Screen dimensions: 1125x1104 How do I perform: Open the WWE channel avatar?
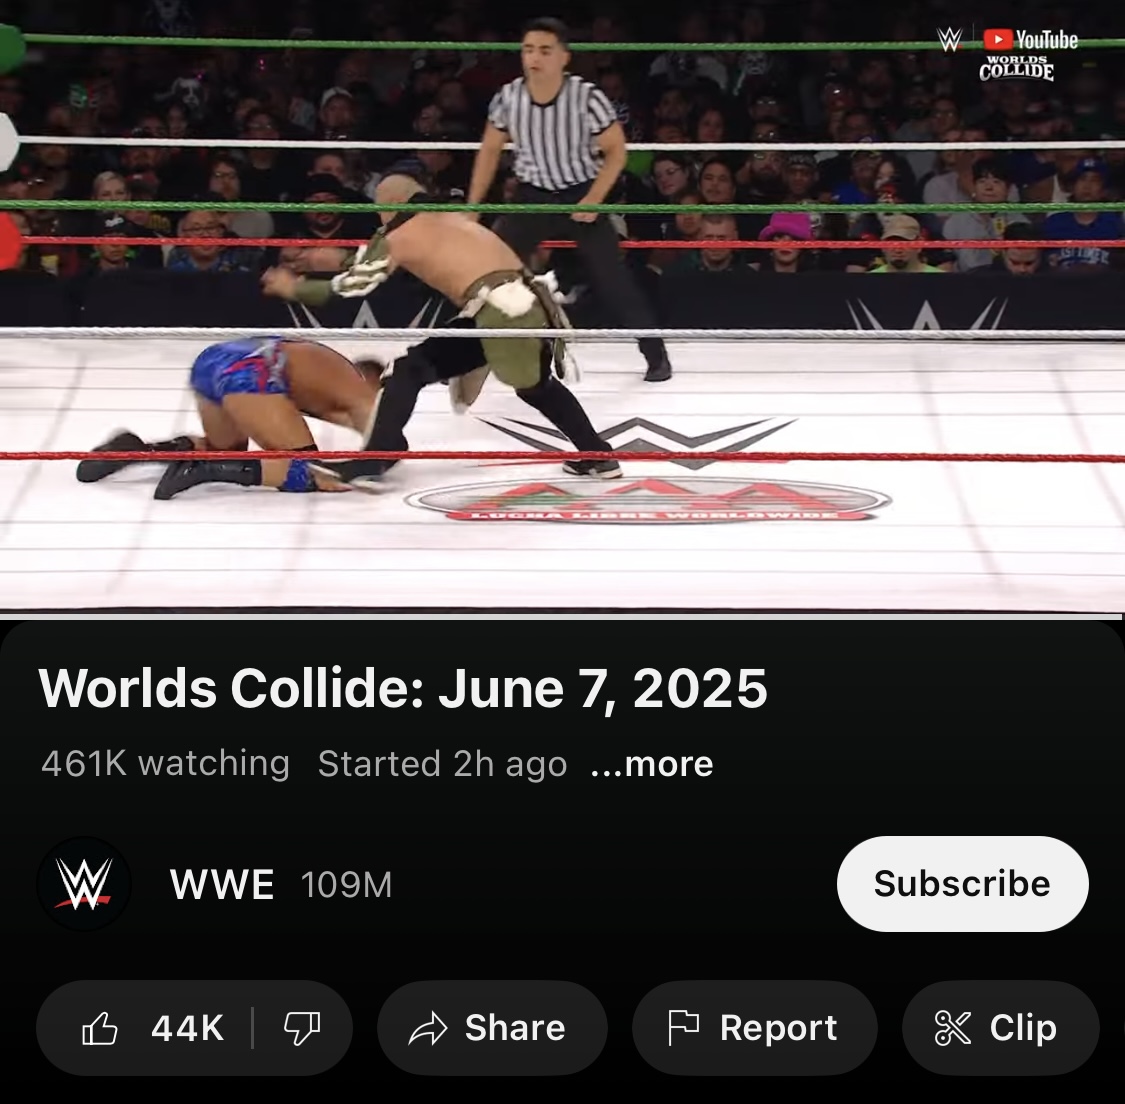(84, 884)
